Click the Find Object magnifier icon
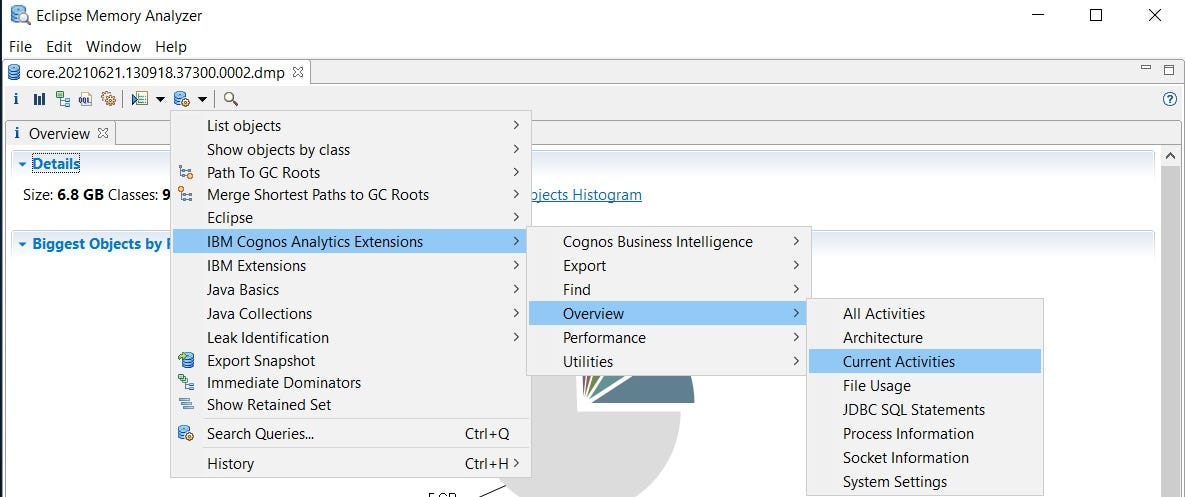1185x497 pixels. point(231,99)
